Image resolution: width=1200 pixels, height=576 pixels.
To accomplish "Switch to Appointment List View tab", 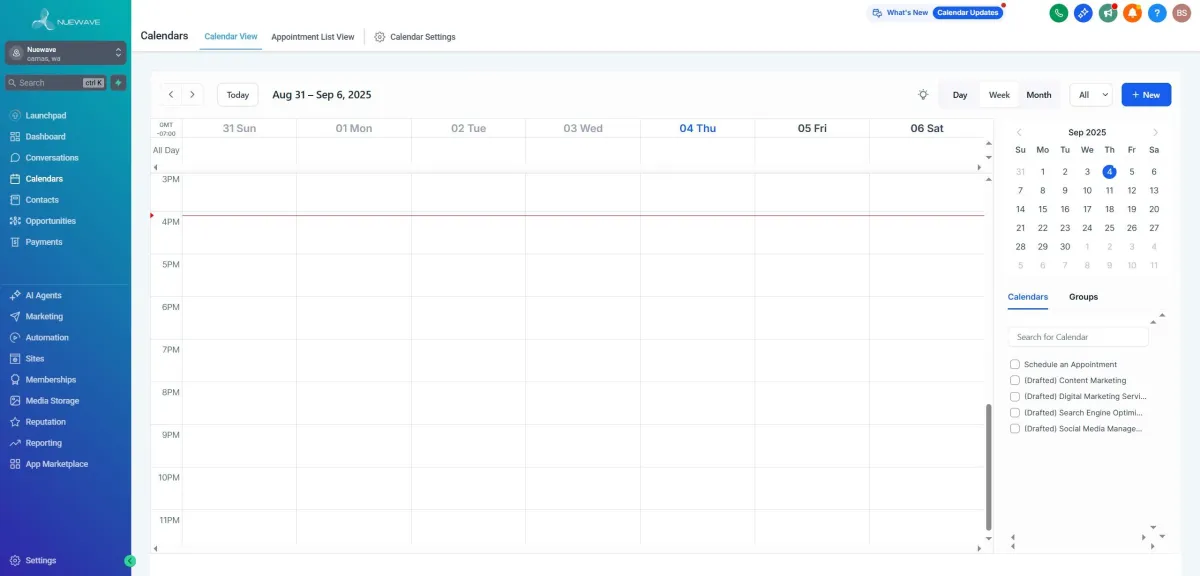I will click(313, 37).
